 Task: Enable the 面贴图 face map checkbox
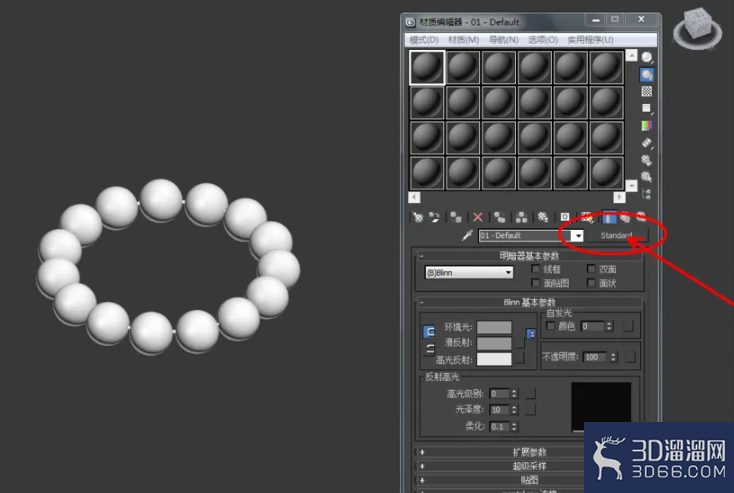(x=536, y=283)
